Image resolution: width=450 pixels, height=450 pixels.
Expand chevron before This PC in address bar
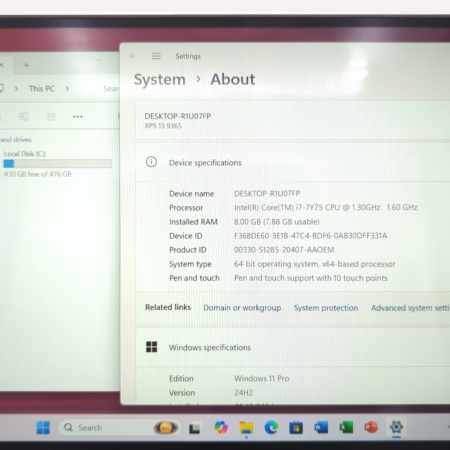click(x=16, y=89)
